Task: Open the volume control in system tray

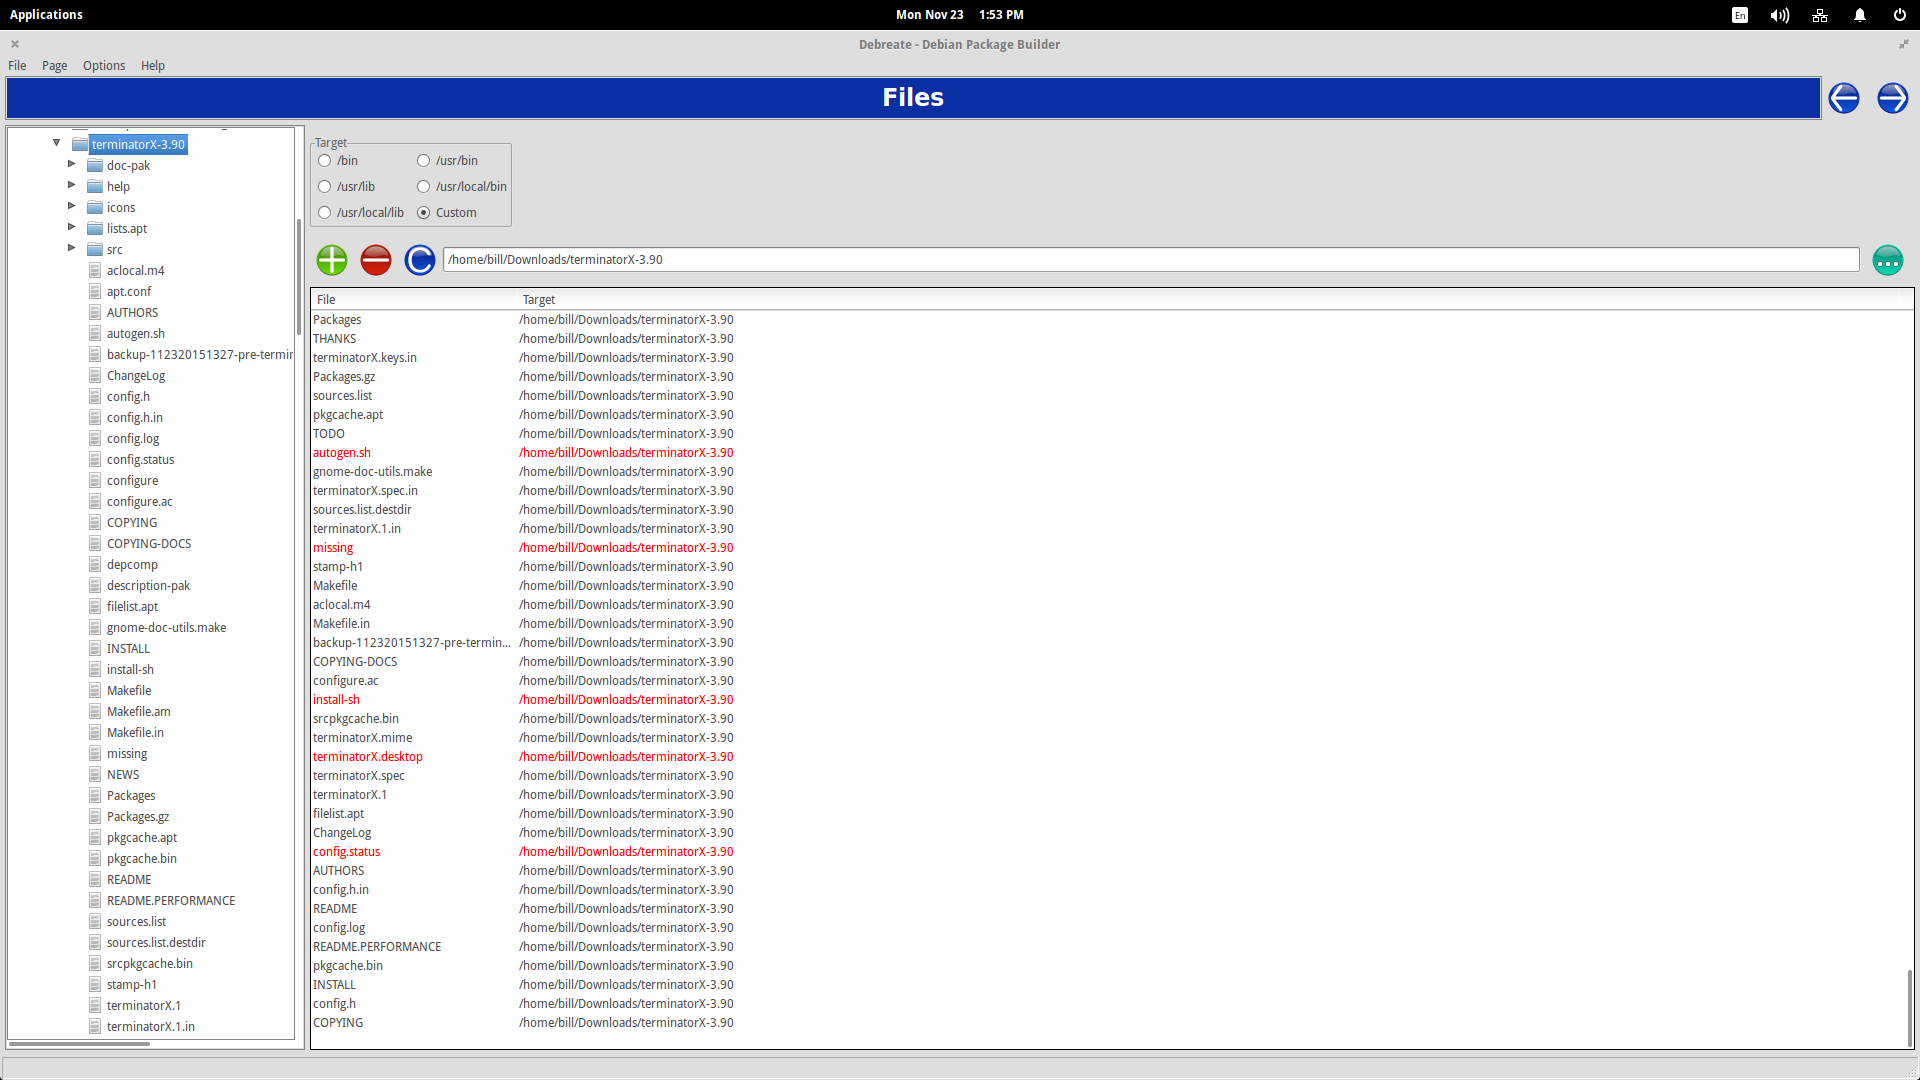Action: tap(1780, 15)
